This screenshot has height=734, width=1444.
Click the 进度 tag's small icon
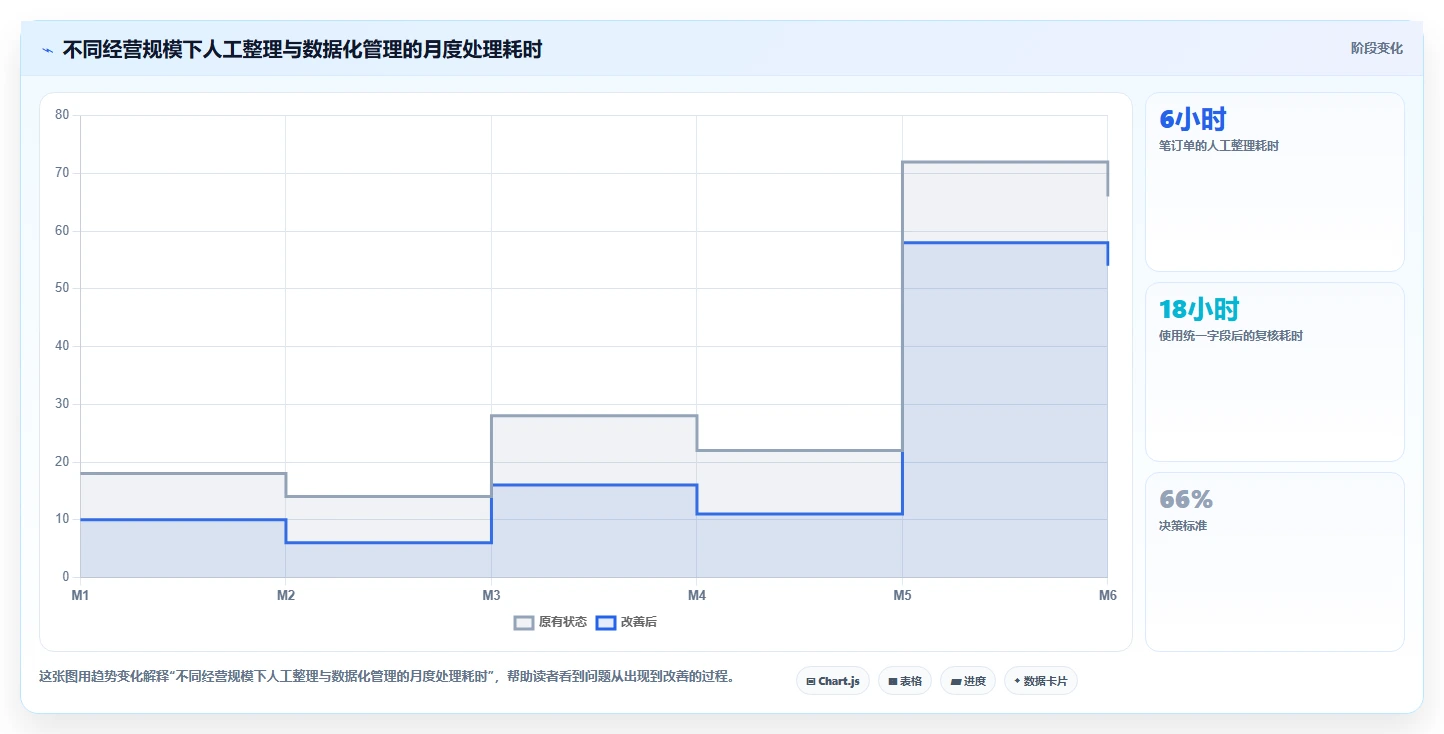(955, 681)
